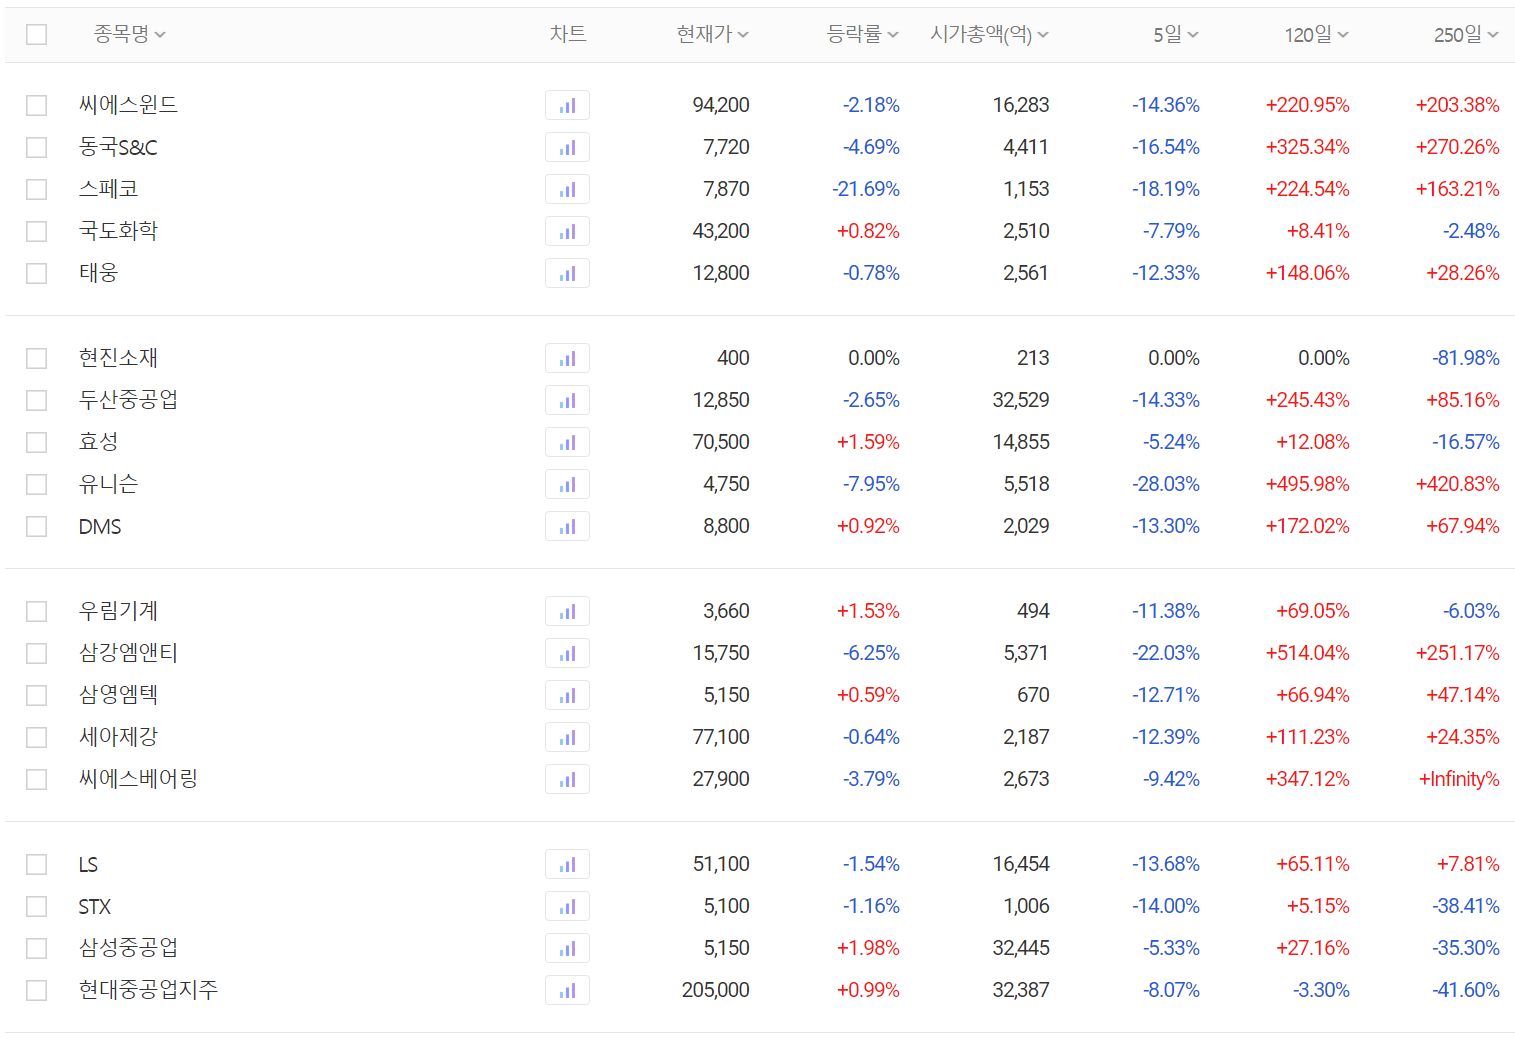Open stock 삼강엠앤티 name link
Viewport: 1515px width, 1056px height.
128,652
